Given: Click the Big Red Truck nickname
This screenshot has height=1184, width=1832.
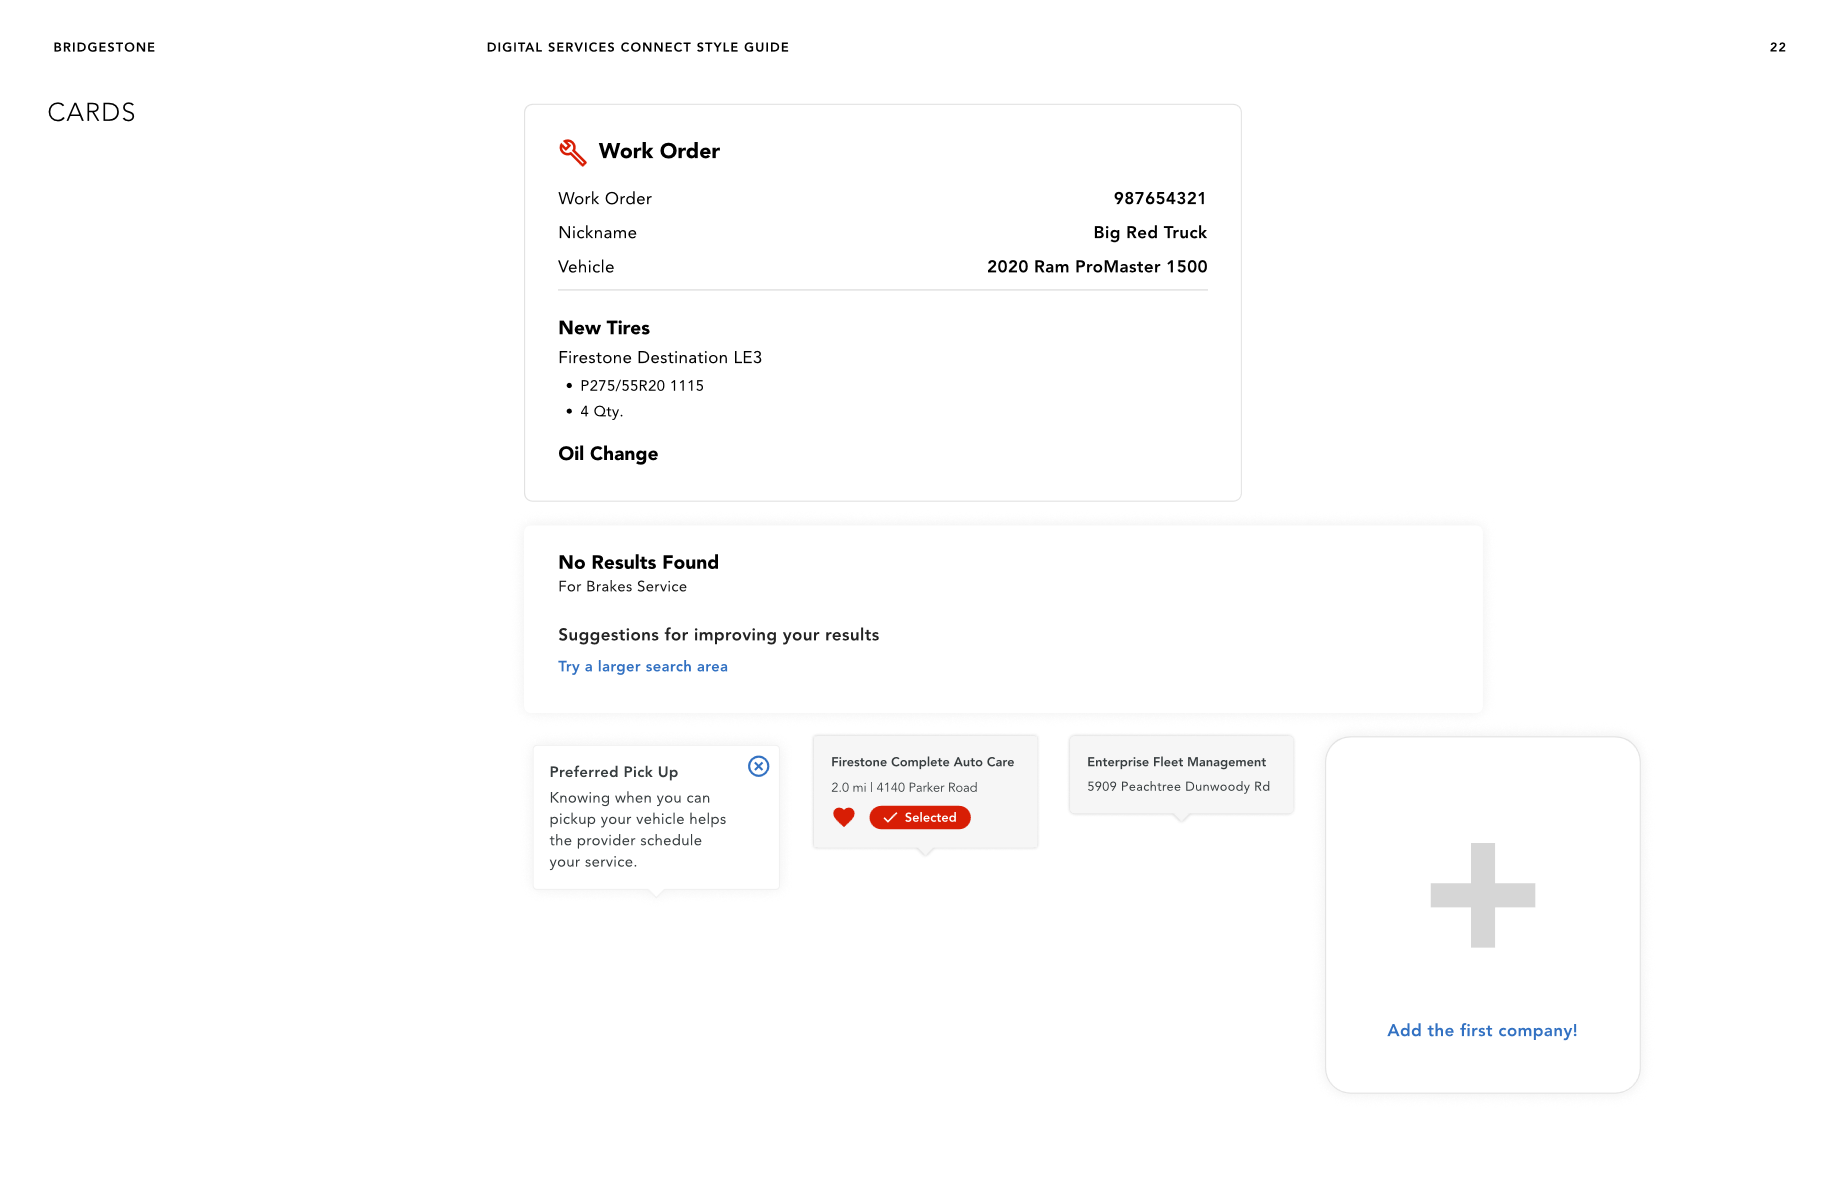Looking at the screenshot, I should [x=1149, y=232].
